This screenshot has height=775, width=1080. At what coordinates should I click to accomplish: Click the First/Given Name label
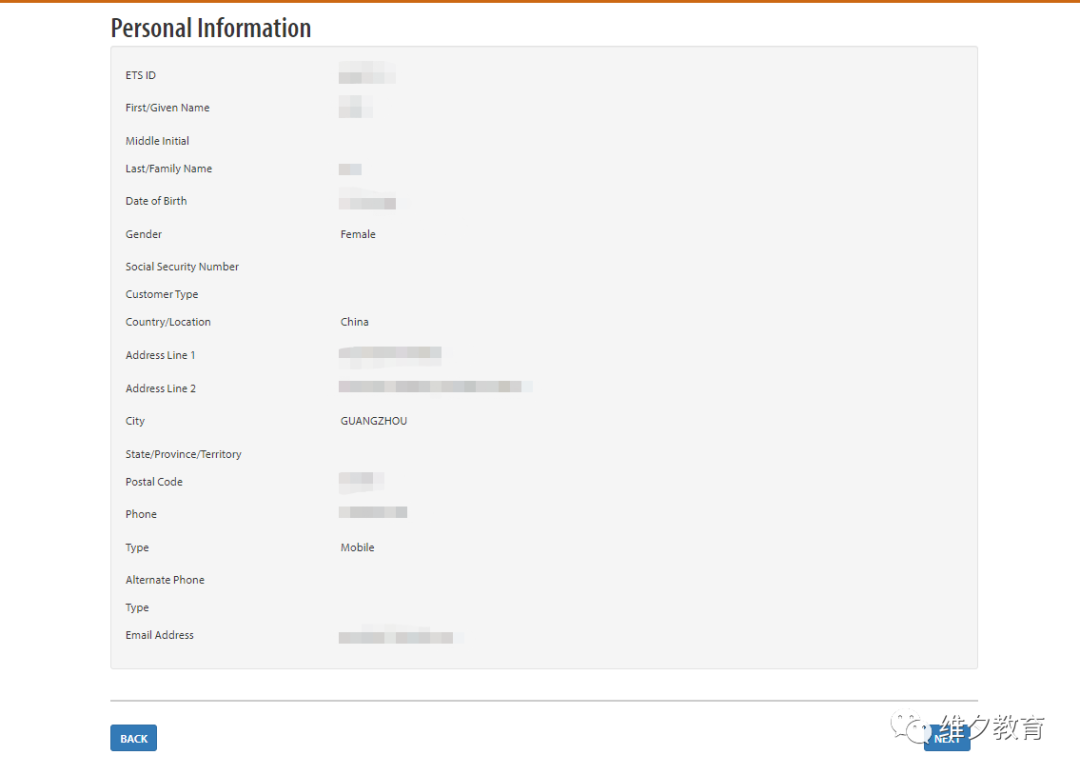pyautogui.click(x=167, y=107)
